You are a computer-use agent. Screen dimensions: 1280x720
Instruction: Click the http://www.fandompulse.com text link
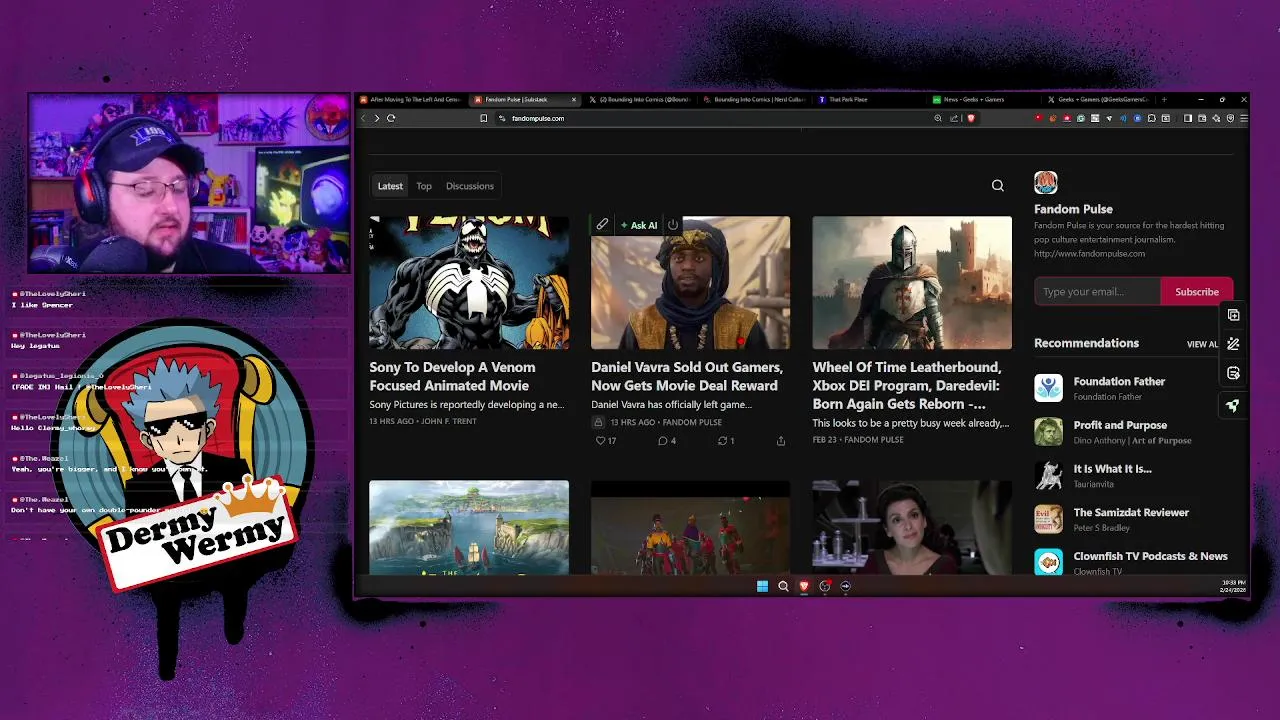pos(1090,254)
